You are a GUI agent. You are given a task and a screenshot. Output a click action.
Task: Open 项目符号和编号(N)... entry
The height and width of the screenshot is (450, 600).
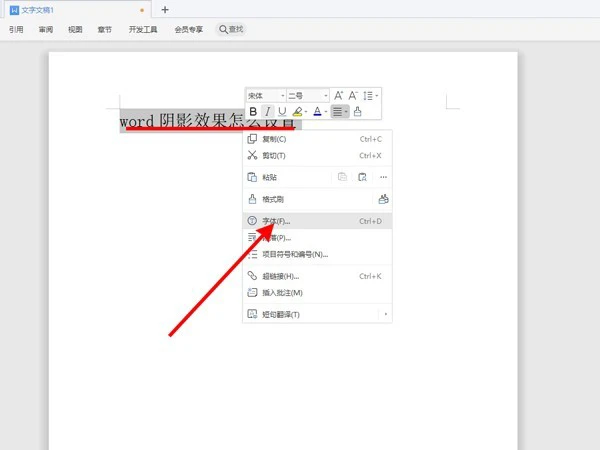(x=317, y=254)
